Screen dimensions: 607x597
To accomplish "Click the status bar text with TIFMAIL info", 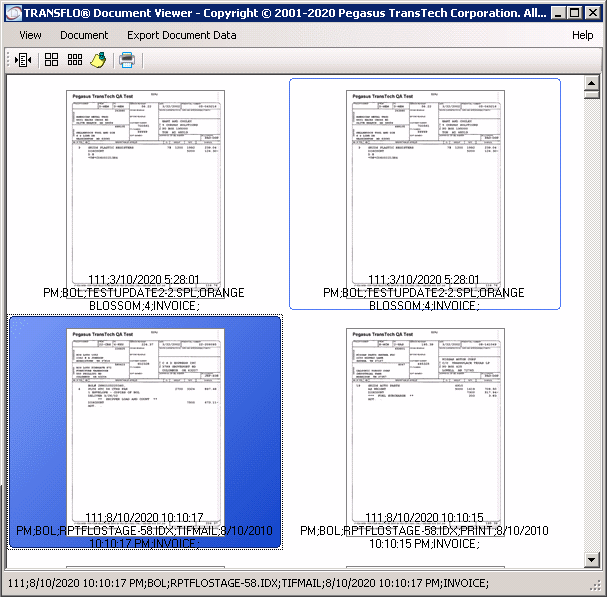I will 248,583.
